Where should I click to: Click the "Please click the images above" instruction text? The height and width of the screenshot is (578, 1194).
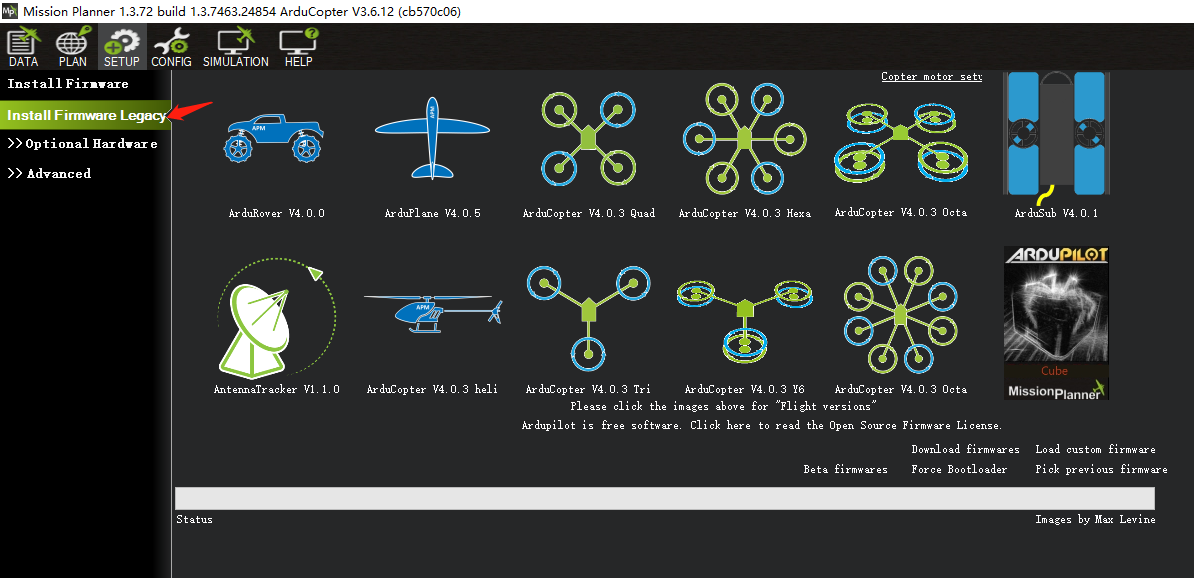click(x=723, y=407)
